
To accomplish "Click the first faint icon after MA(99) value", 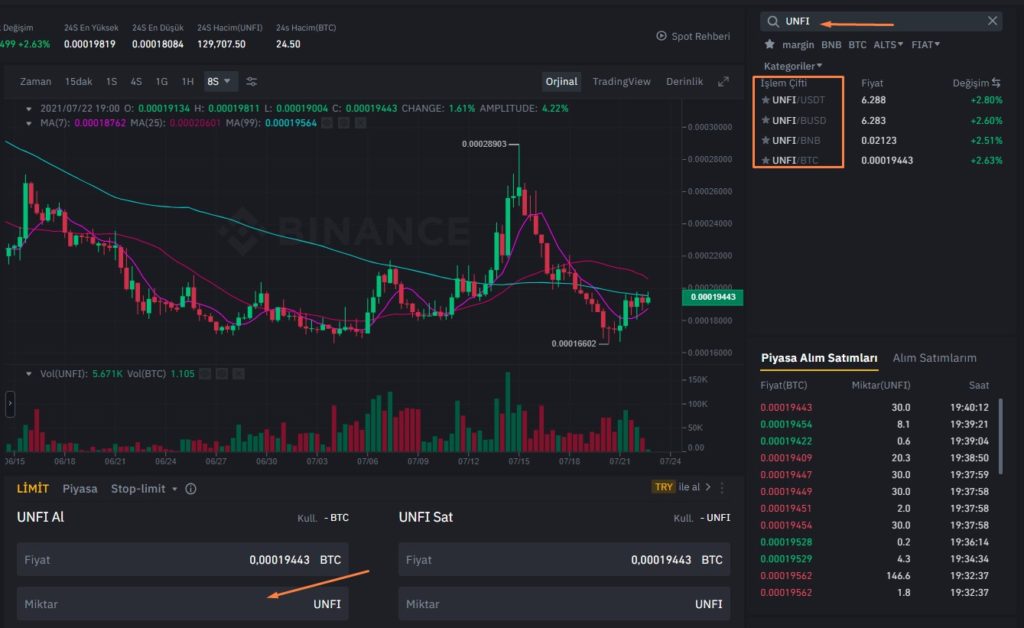I will (327, 123).
